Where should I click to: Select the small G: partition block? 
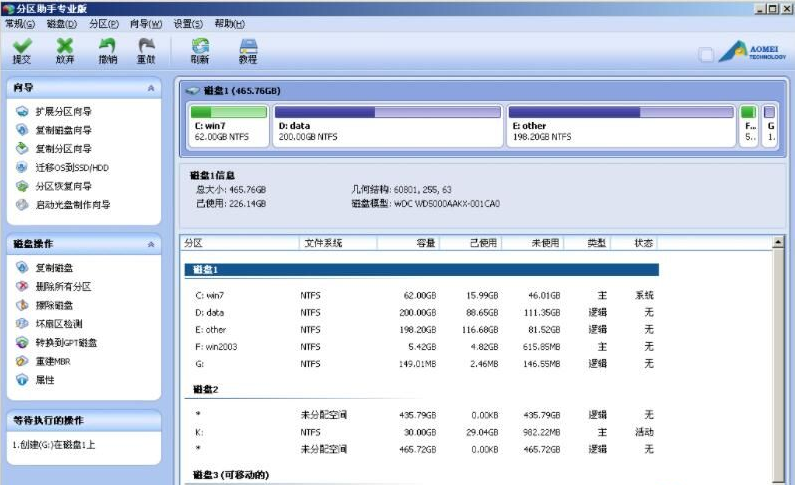coord(770,125)
